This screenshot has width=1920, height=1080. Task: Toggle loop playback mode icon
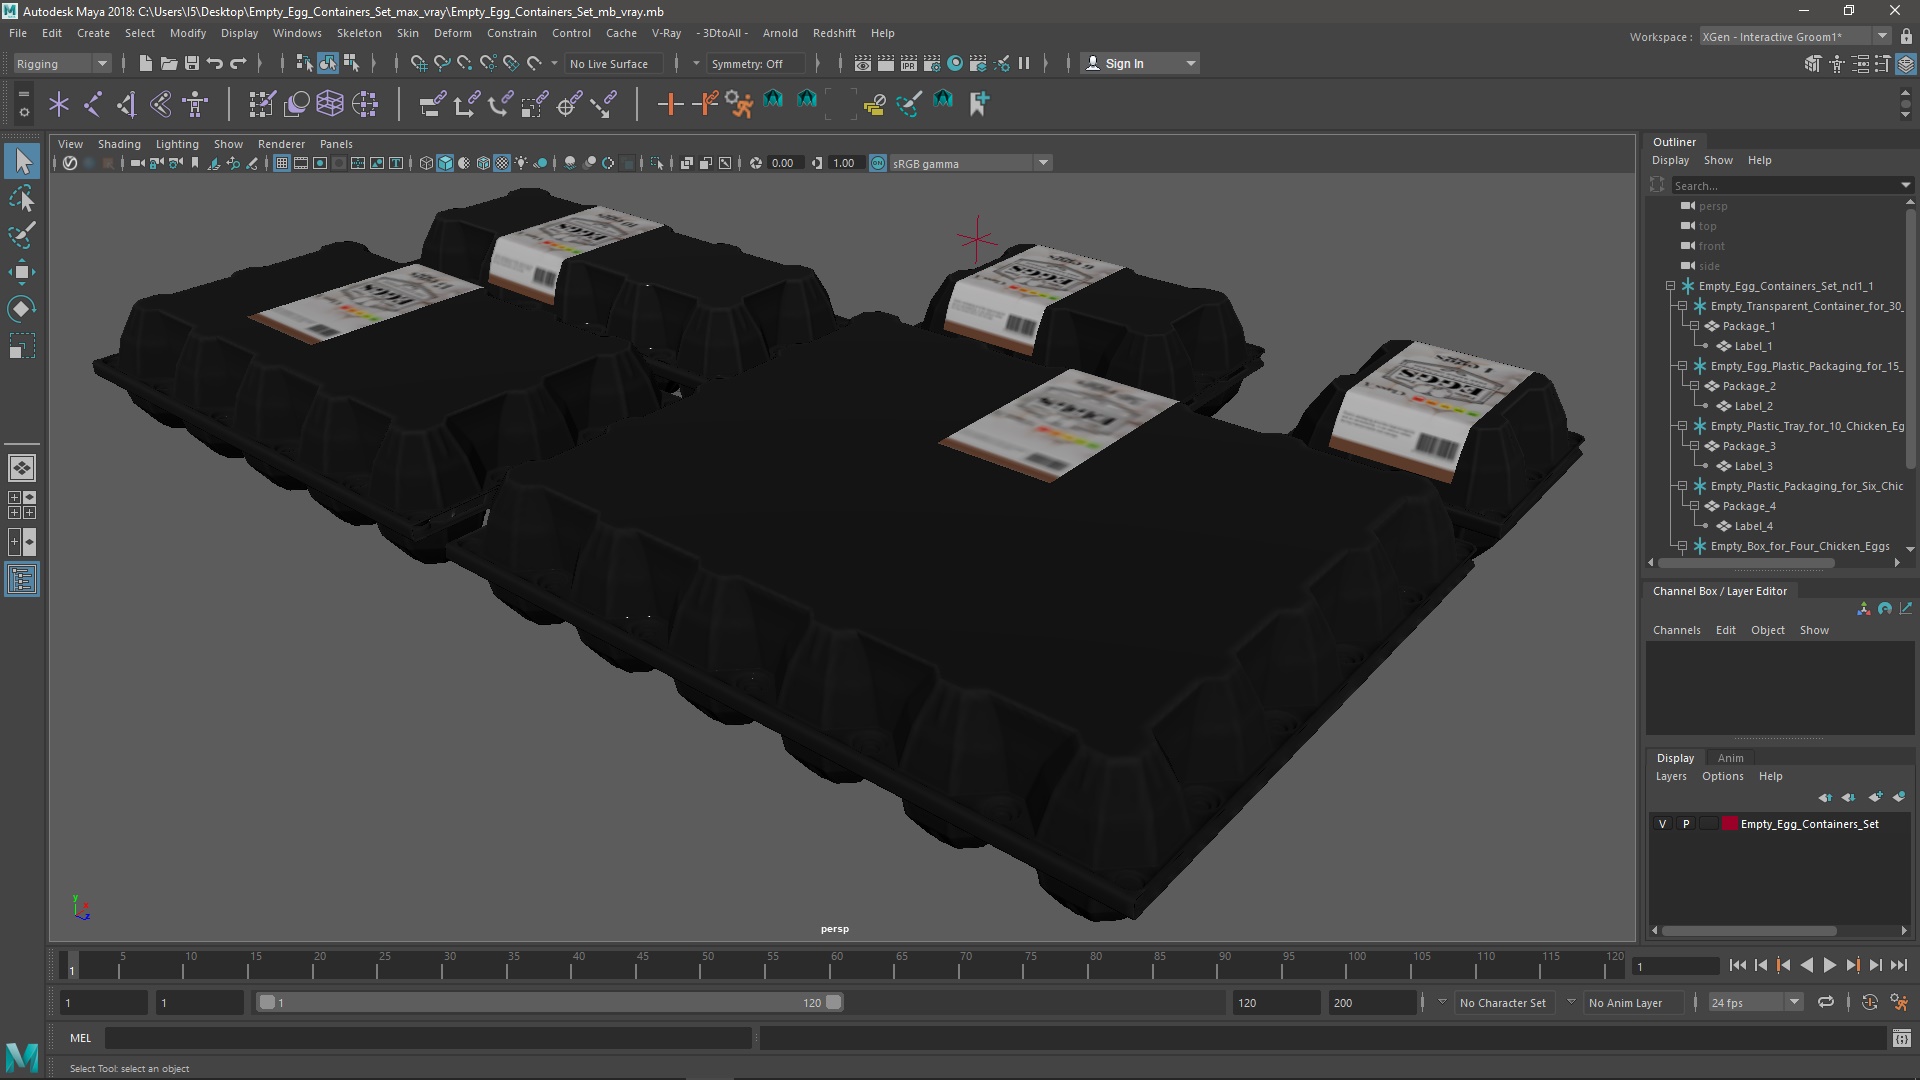click(x=1826, y=1002)
